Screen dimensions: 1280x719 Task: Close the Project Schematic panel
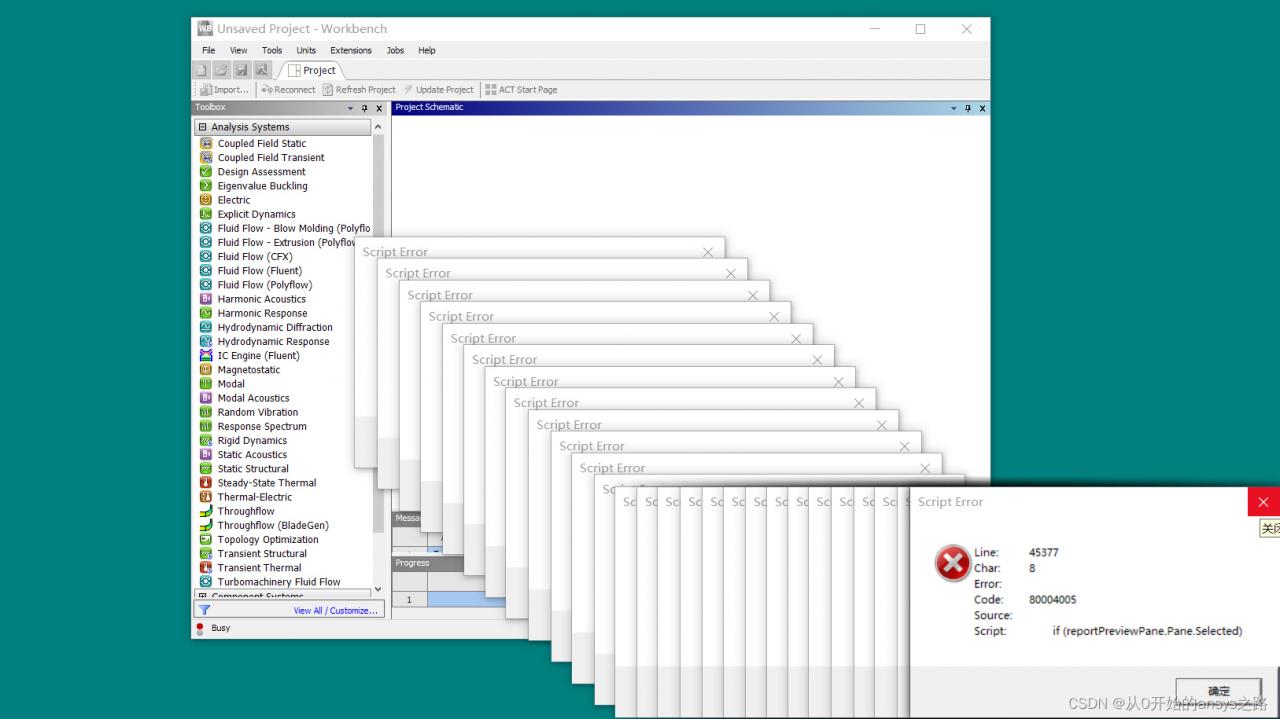[982, 108]
